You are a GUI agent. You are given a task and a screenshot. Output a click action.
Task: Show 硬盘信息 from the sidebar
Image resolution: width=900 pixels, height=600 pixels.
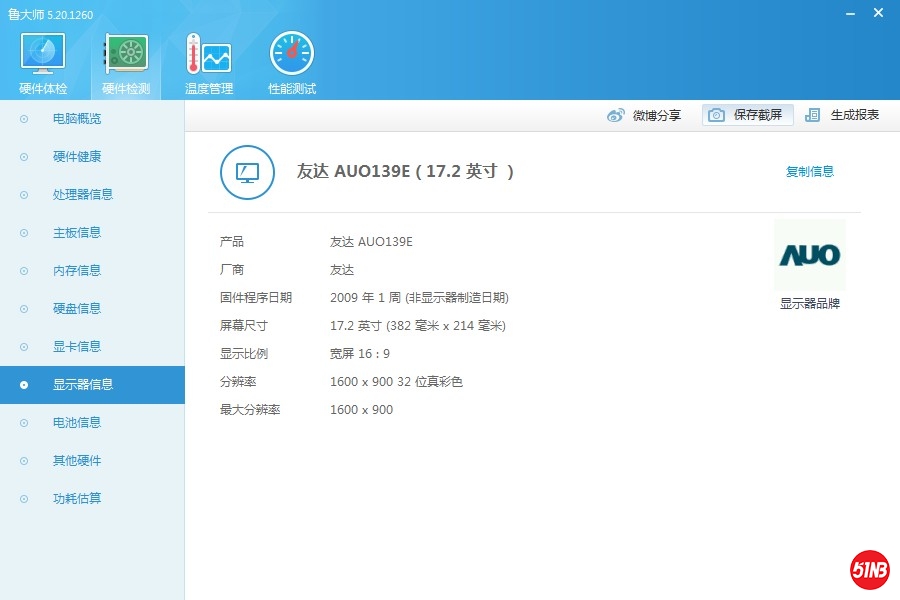(x=77, y=309)
